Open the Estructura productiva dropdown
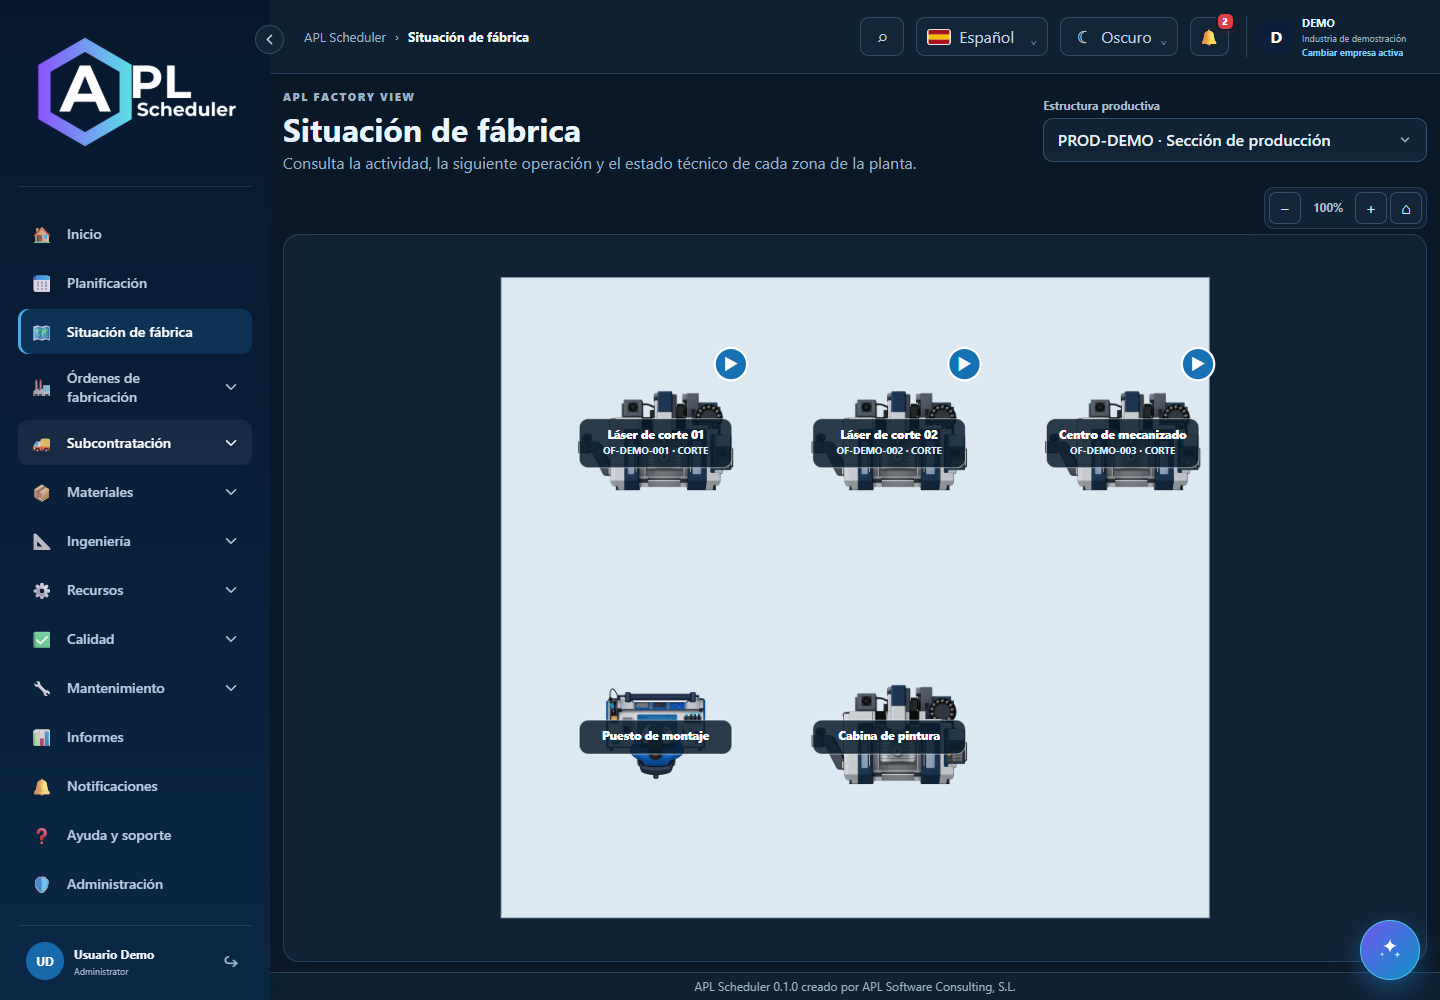The image size is (1440, 1000). click(x=1235, y=140)
